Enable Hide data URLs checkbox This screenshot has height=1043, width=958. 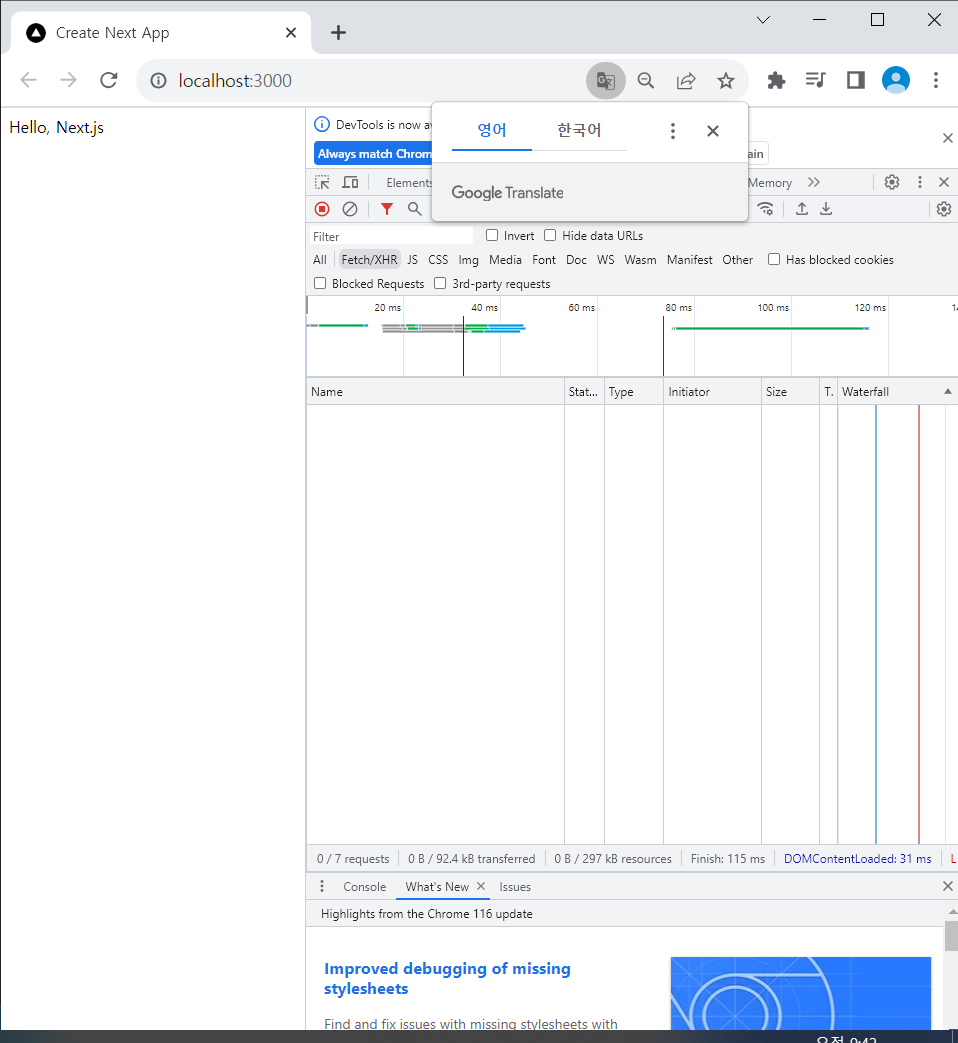point(550,235)
